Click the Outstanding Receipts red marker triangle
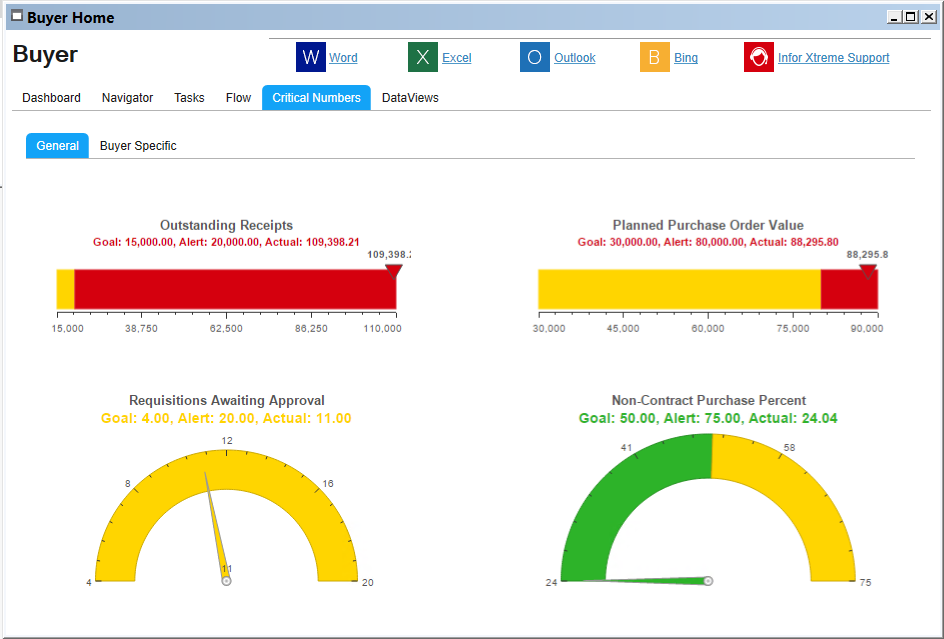 [394, 271]
